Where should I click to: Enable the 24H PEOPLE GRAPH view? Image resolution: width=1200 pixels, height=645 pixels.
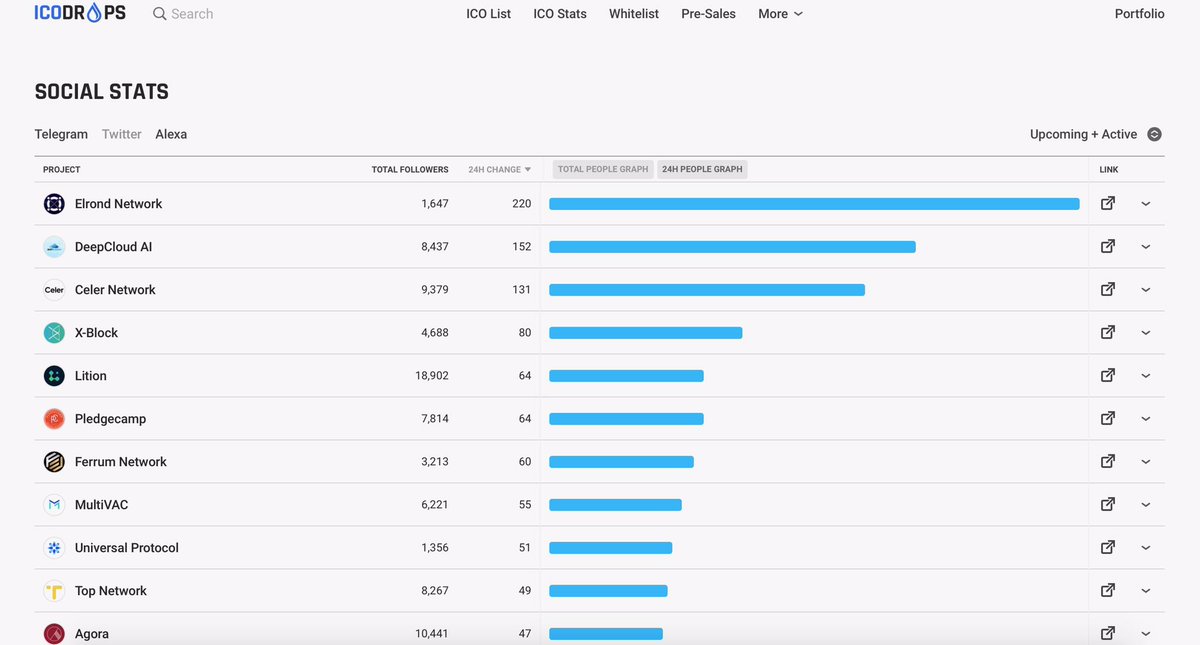pos(701,169)
